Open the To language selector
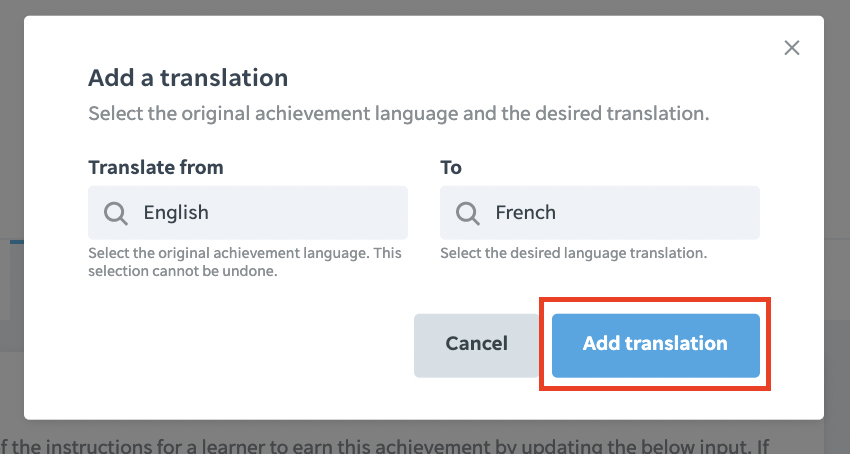 [x=600, y=213]
